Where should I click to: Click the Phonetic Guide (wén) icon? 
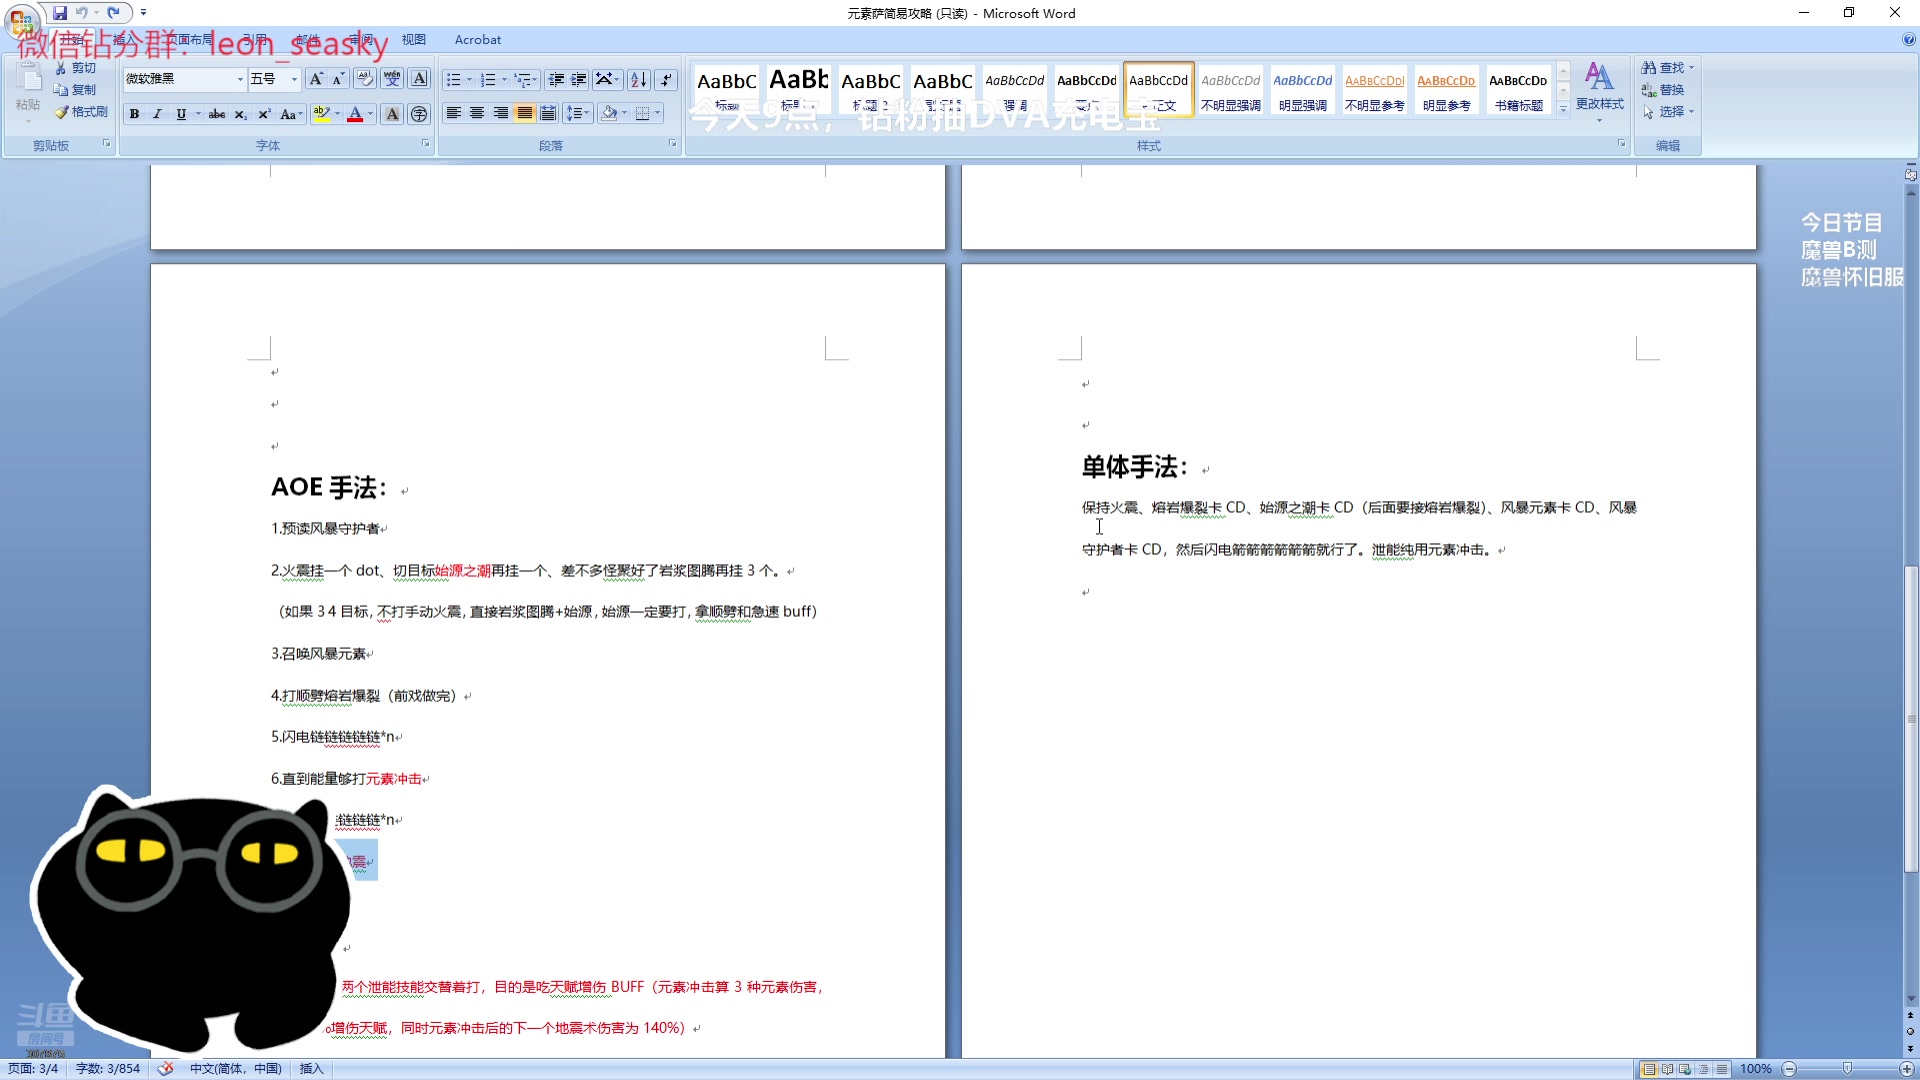point(392,79)
